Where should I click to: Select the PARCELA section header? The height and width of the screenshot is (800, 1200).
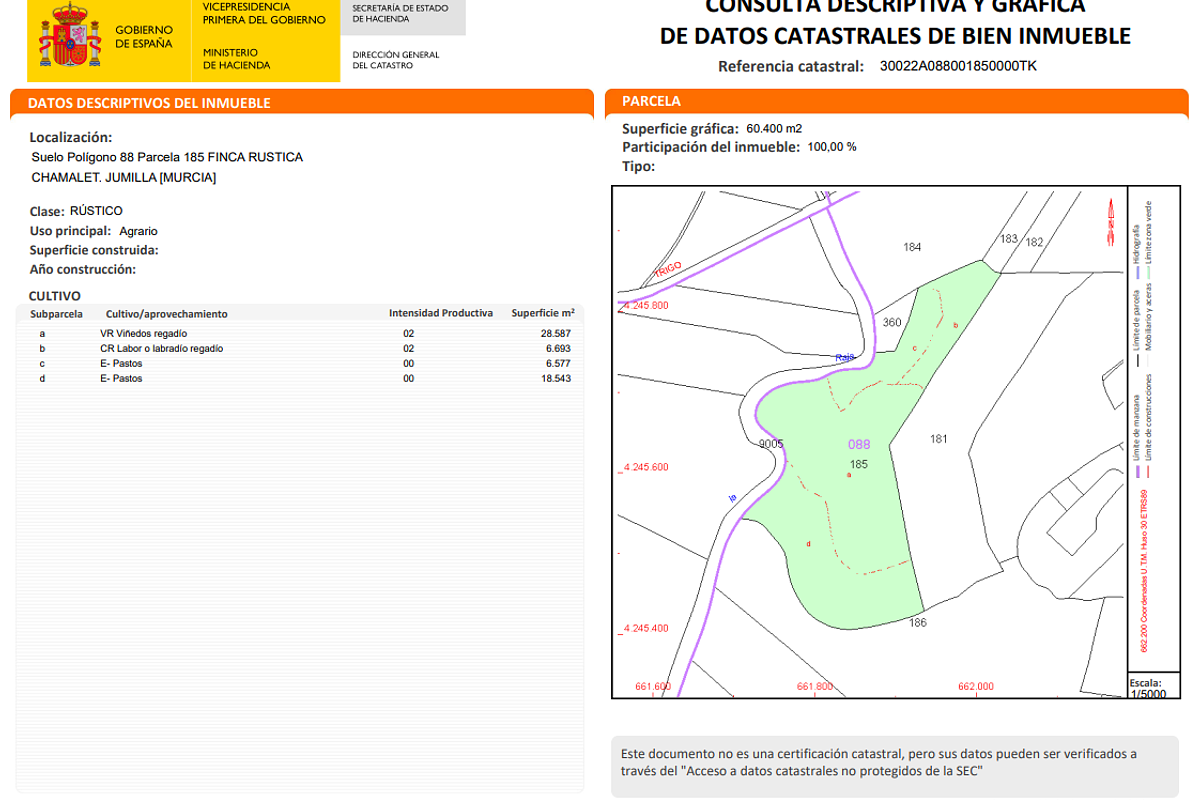pos(651,101)
